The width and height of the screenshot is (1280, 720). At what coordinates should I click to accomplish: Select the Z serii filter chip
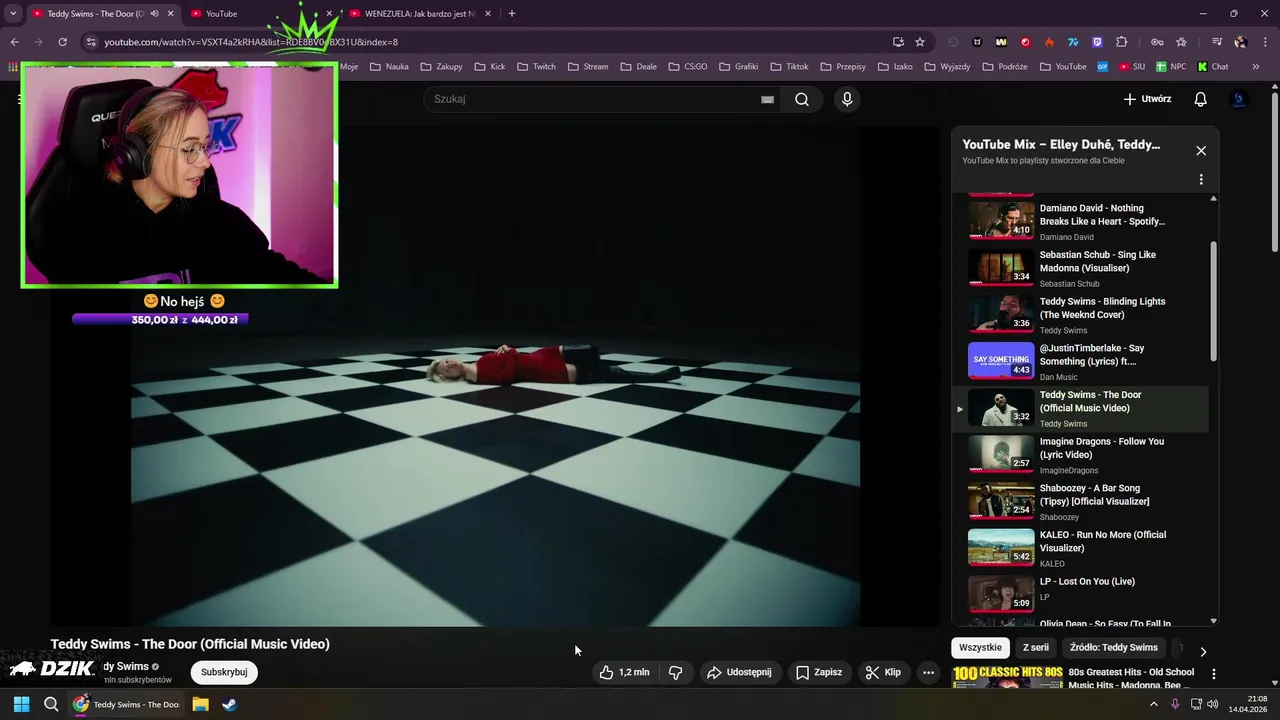point(1036,647)
